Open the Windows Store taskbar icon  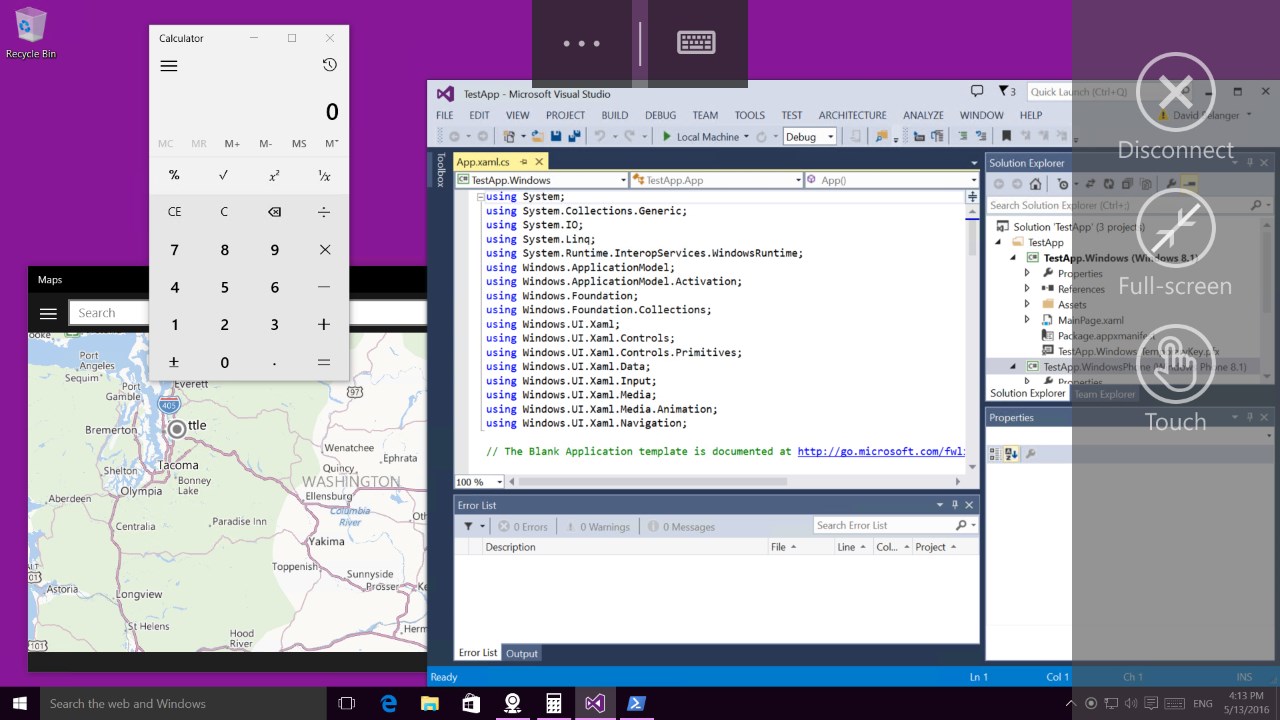click(471, 703)
